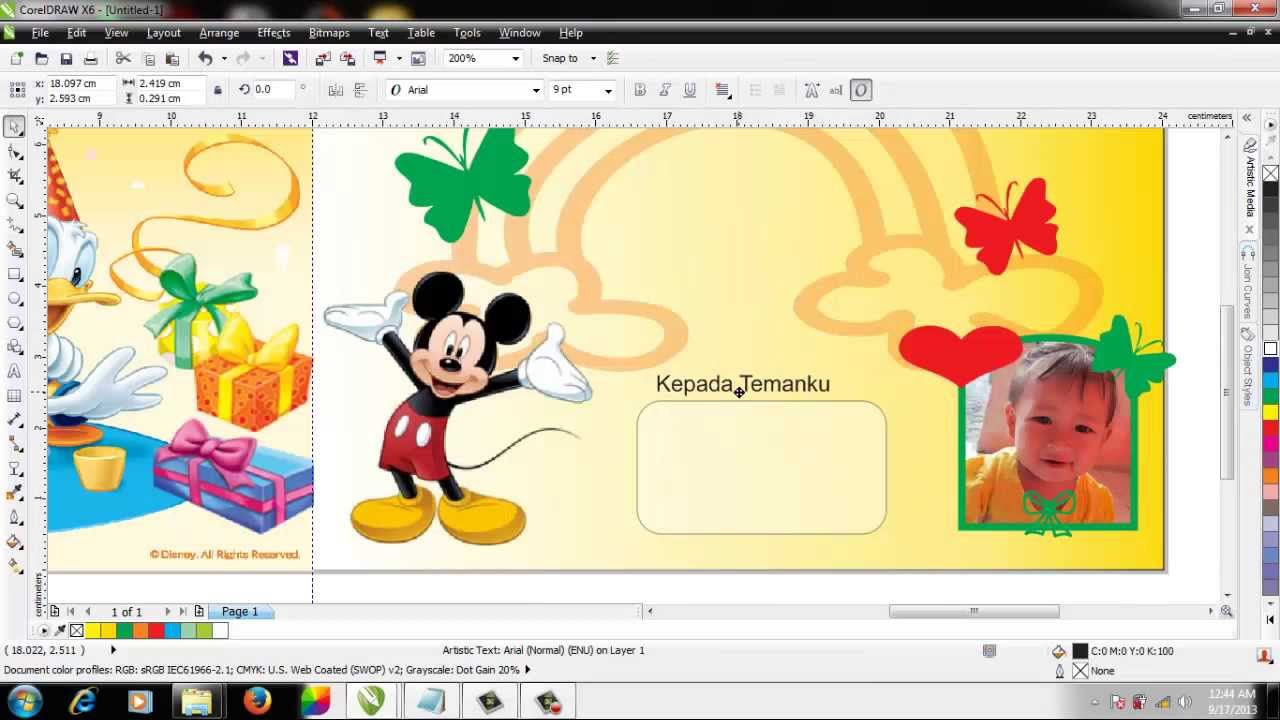Pick the red swatch in the right palette

pos(1270,428)
